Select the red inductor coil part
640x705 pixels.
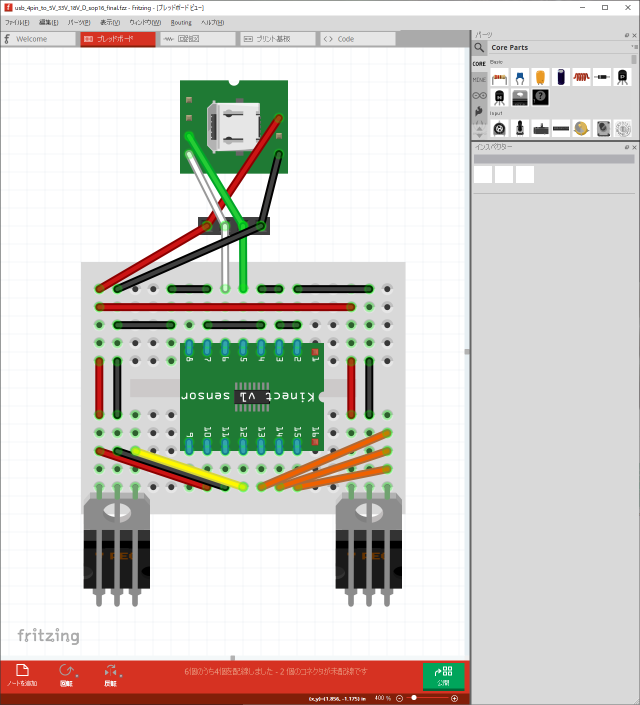coord(581,78)
